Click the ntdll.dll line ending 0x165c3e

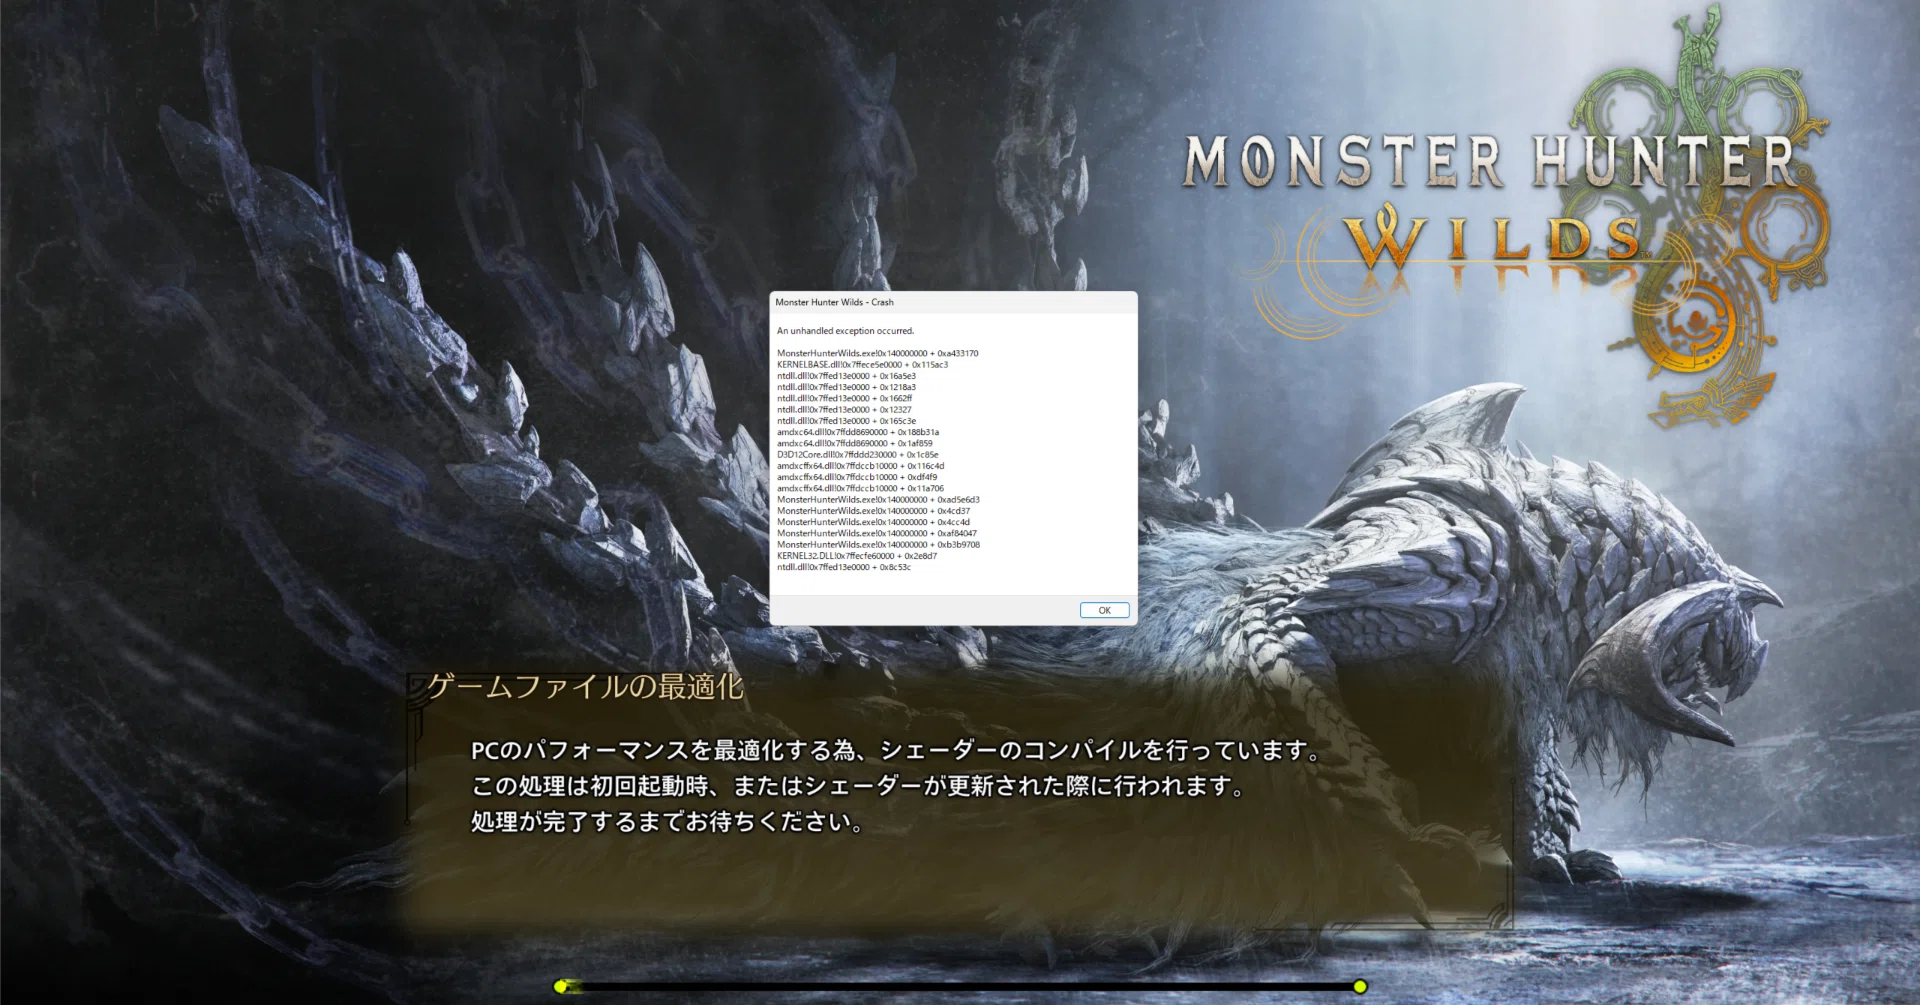846,421
